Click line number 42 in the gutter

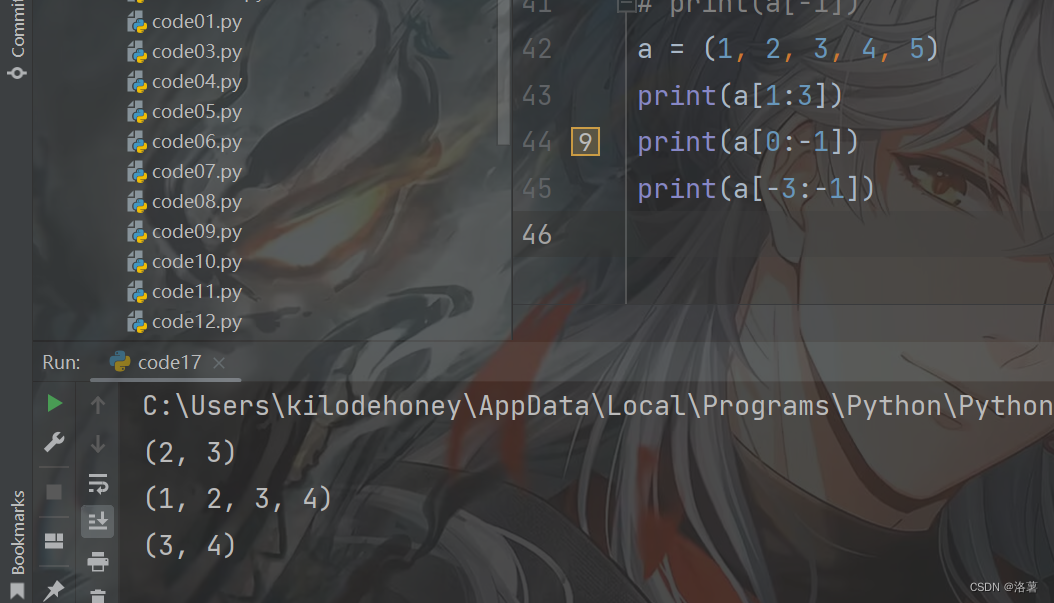coord(537,49)
